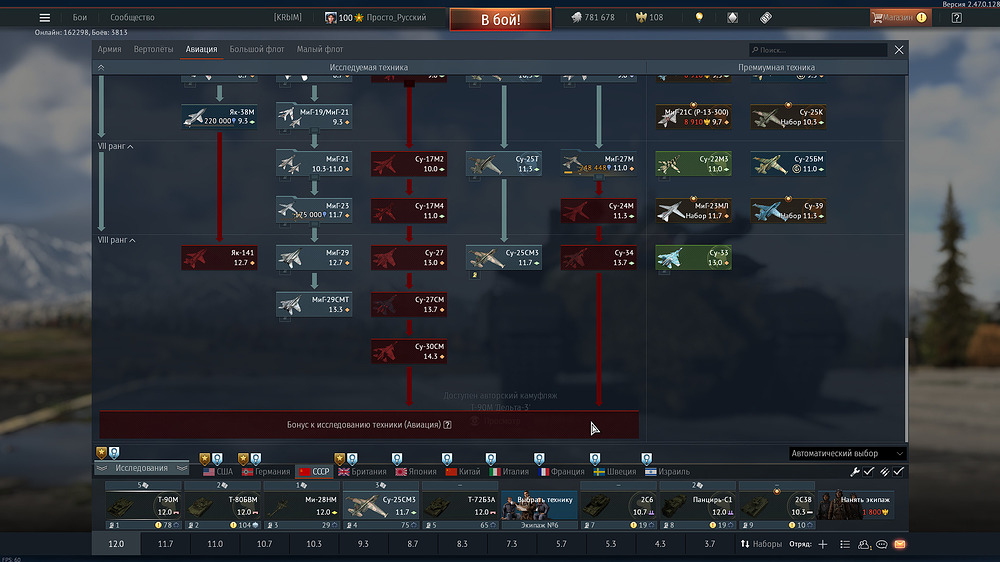Select the МиГ-21 aircraft card
1000x562 pixels.
point(314,164)
